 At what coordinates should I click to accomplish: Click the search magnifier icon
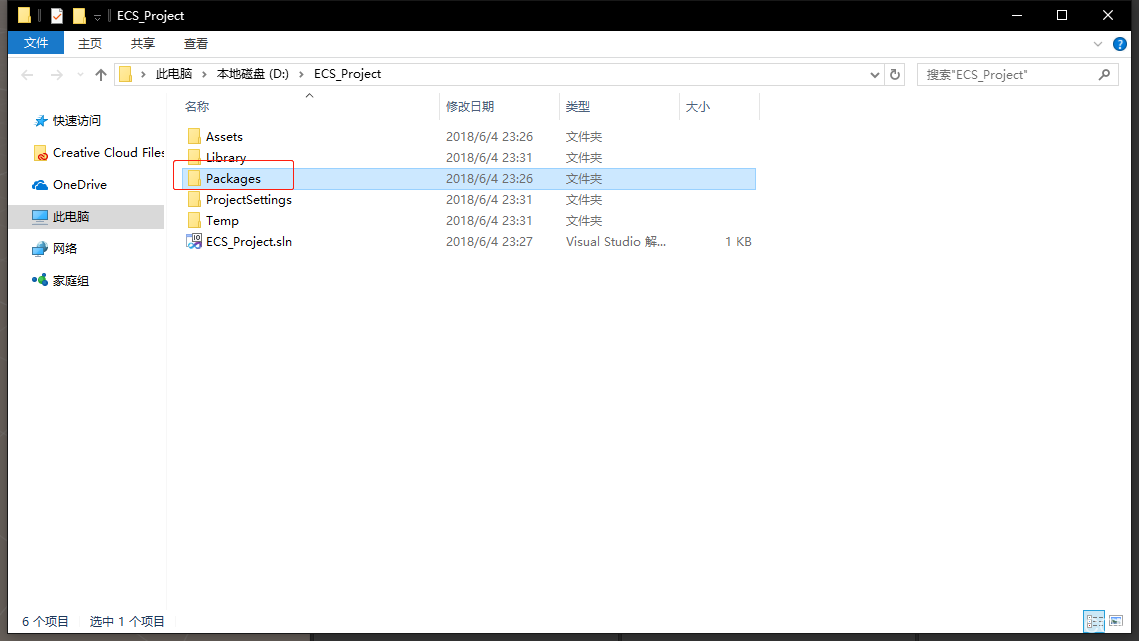(x=1104, y=74)
